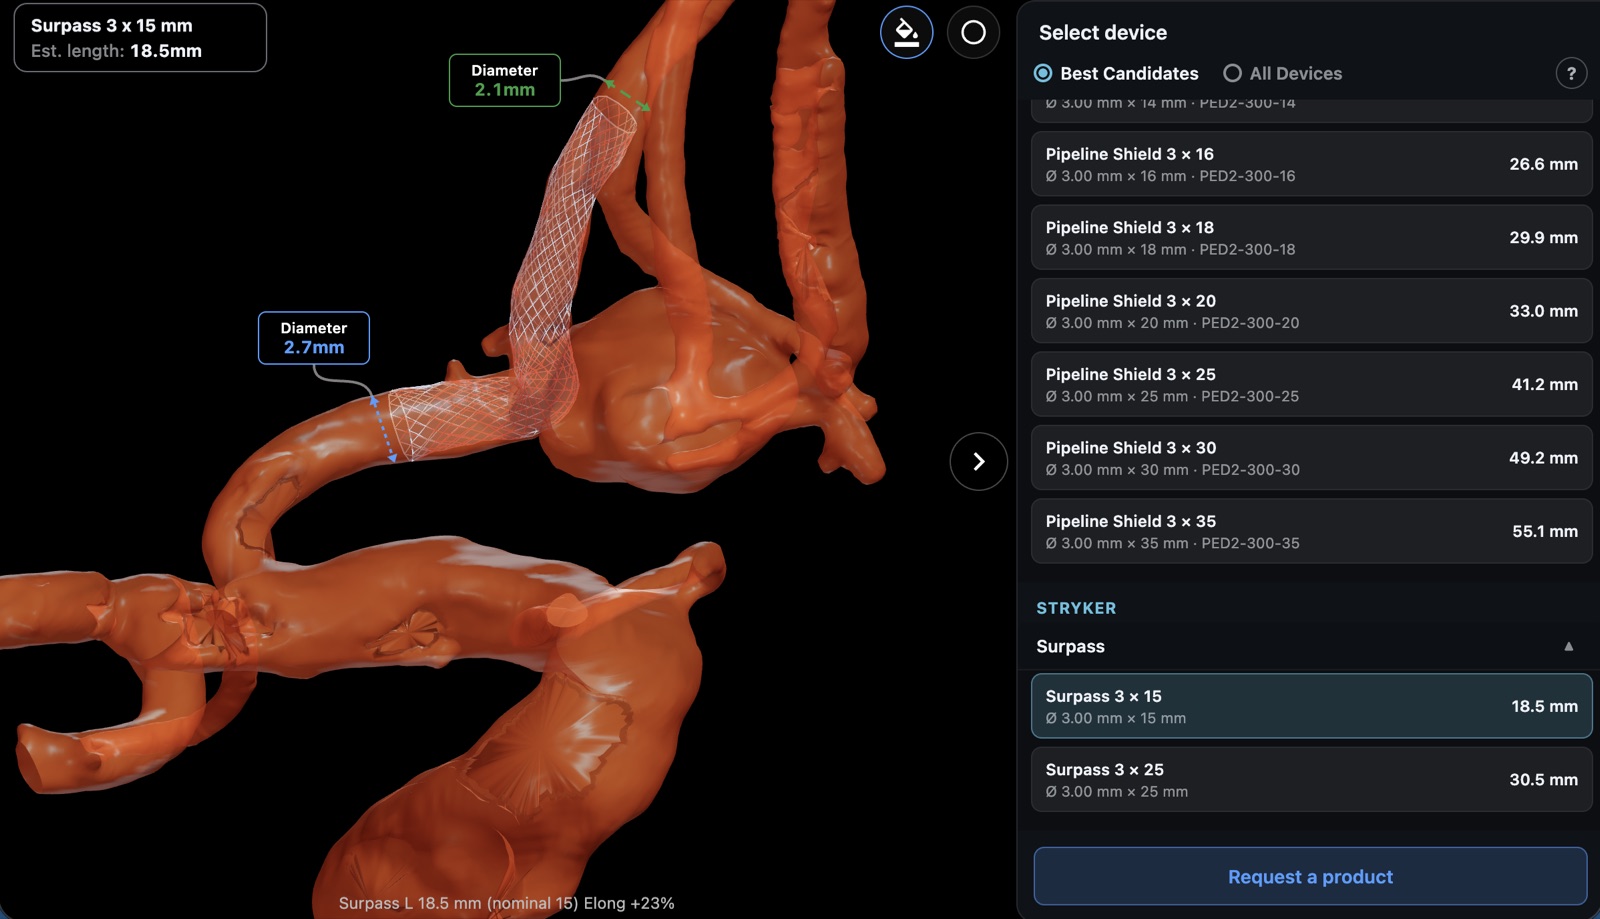Choose Pipeline Shield 3 × 25 device
Screen dimensions: 1600x919
coord(1311,384)
